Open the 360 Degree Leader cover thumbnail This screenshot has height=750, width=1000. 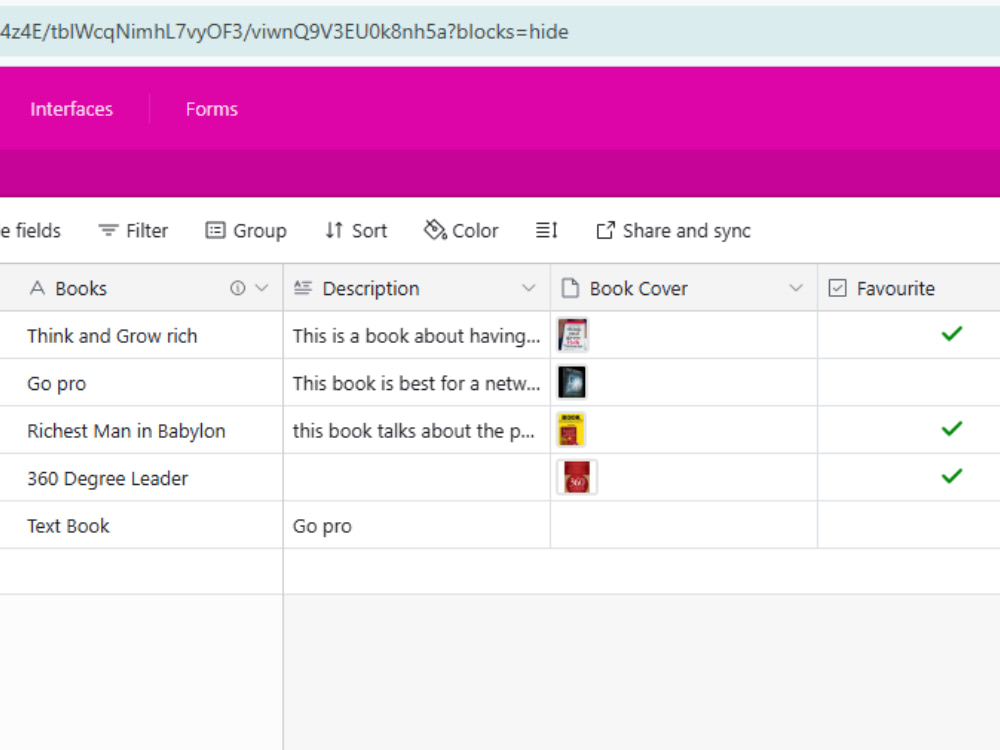(577, 476)
